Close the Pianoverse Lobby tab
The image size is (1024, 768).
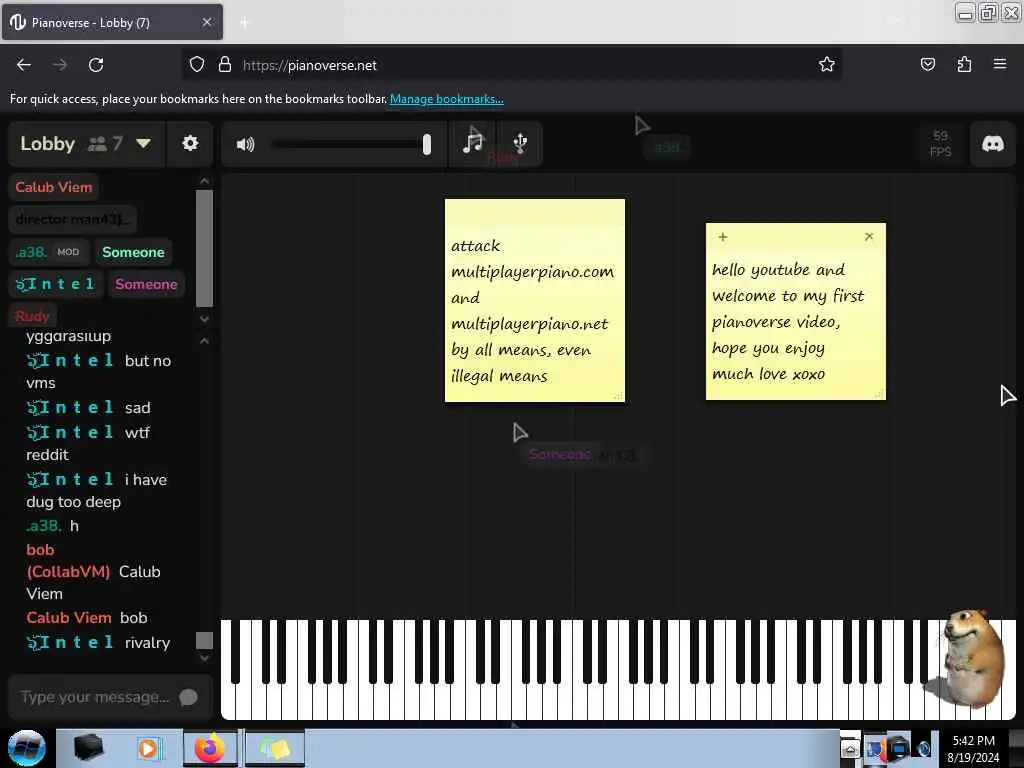pyautogui.click(x=207, y=22)
